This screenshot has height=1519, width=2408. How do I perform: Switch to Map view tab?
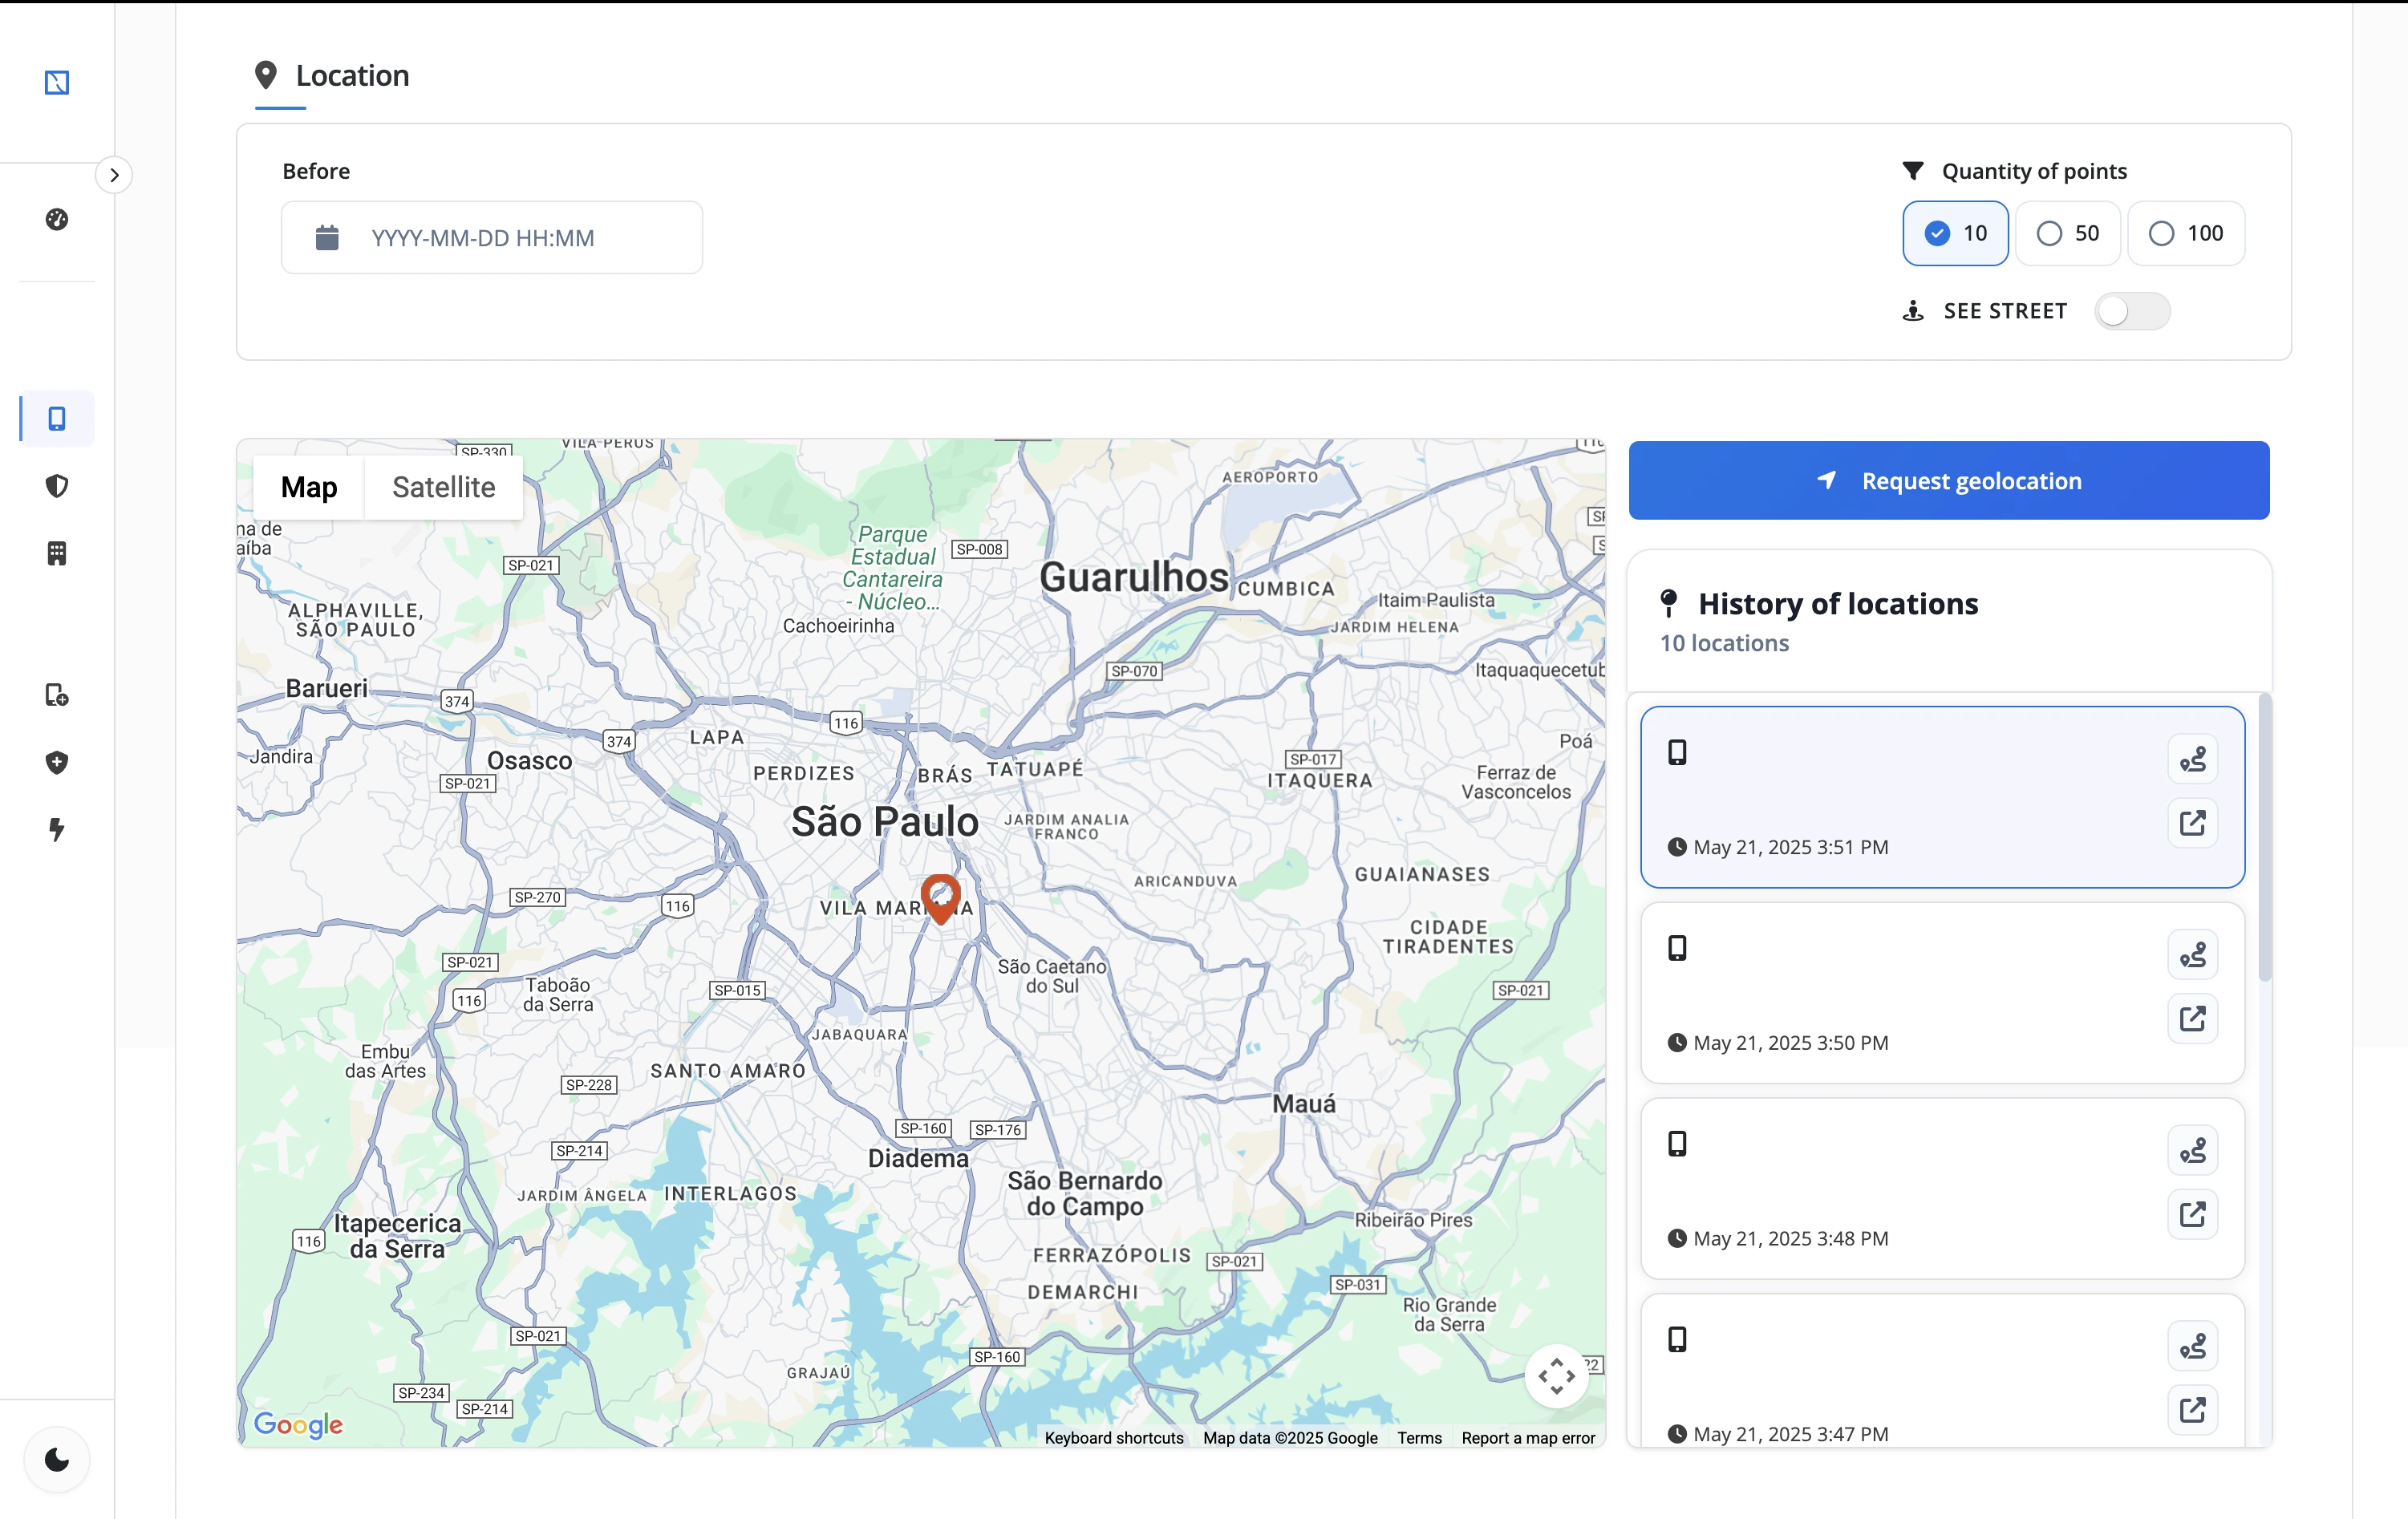tap(309, 487)
